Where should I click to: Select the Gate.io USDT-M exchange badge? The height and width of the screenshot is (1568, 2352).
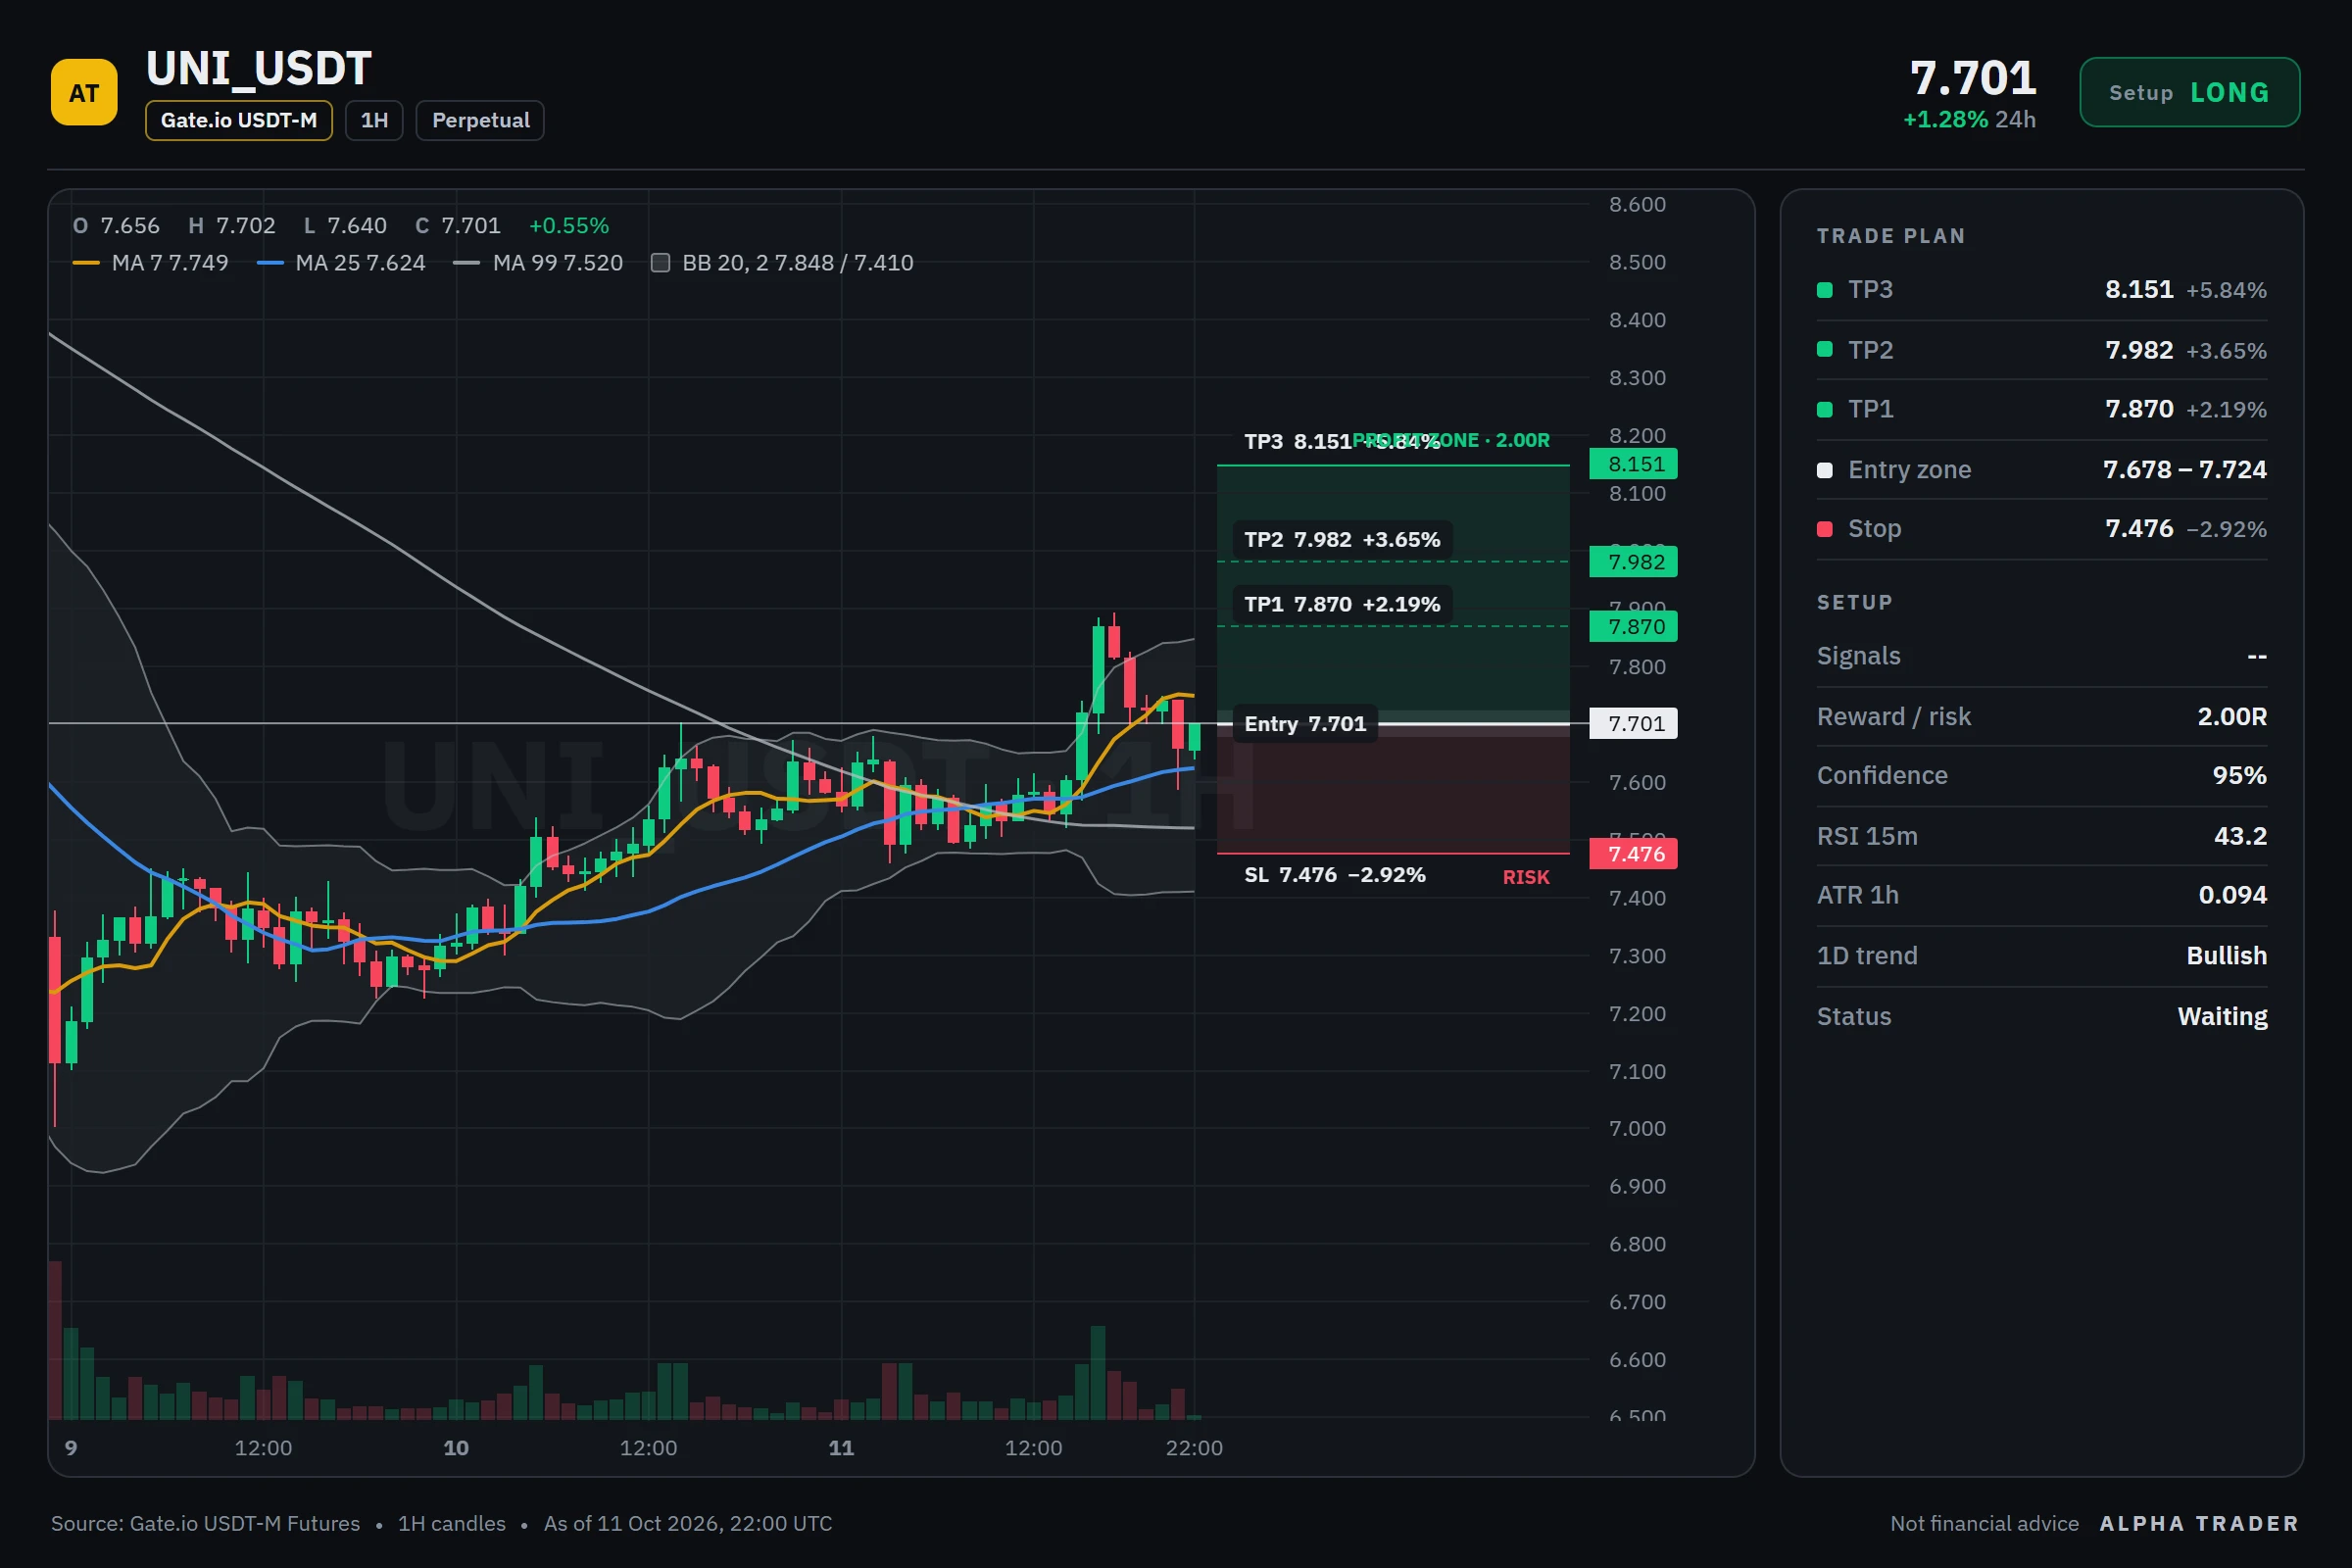click(238, 120)
